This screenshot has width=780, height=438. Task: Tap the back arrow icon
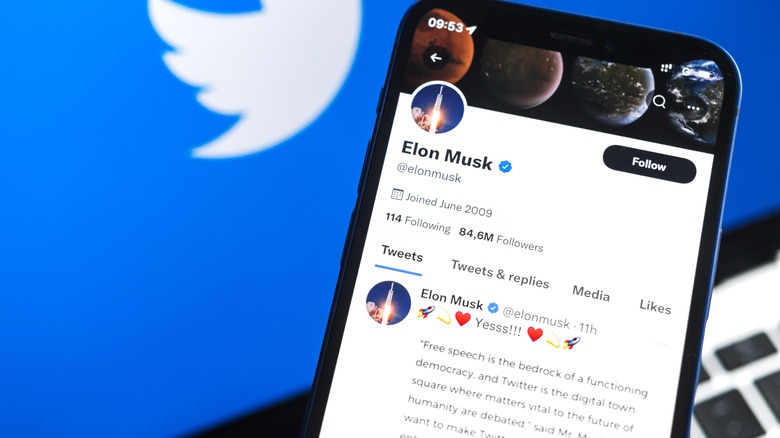(436, 58)
